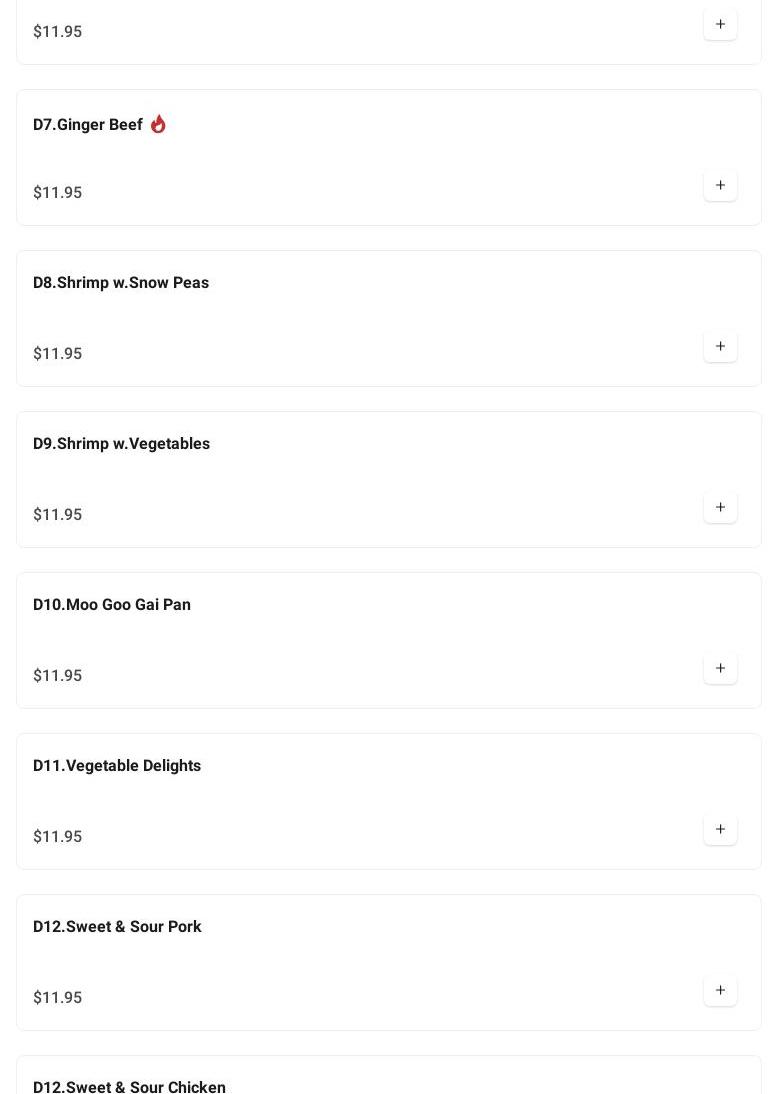This screenshot has width=778, height=1094.
Task: Click the $11.95 price under Ginger Beef
Action: coord(58,193)
